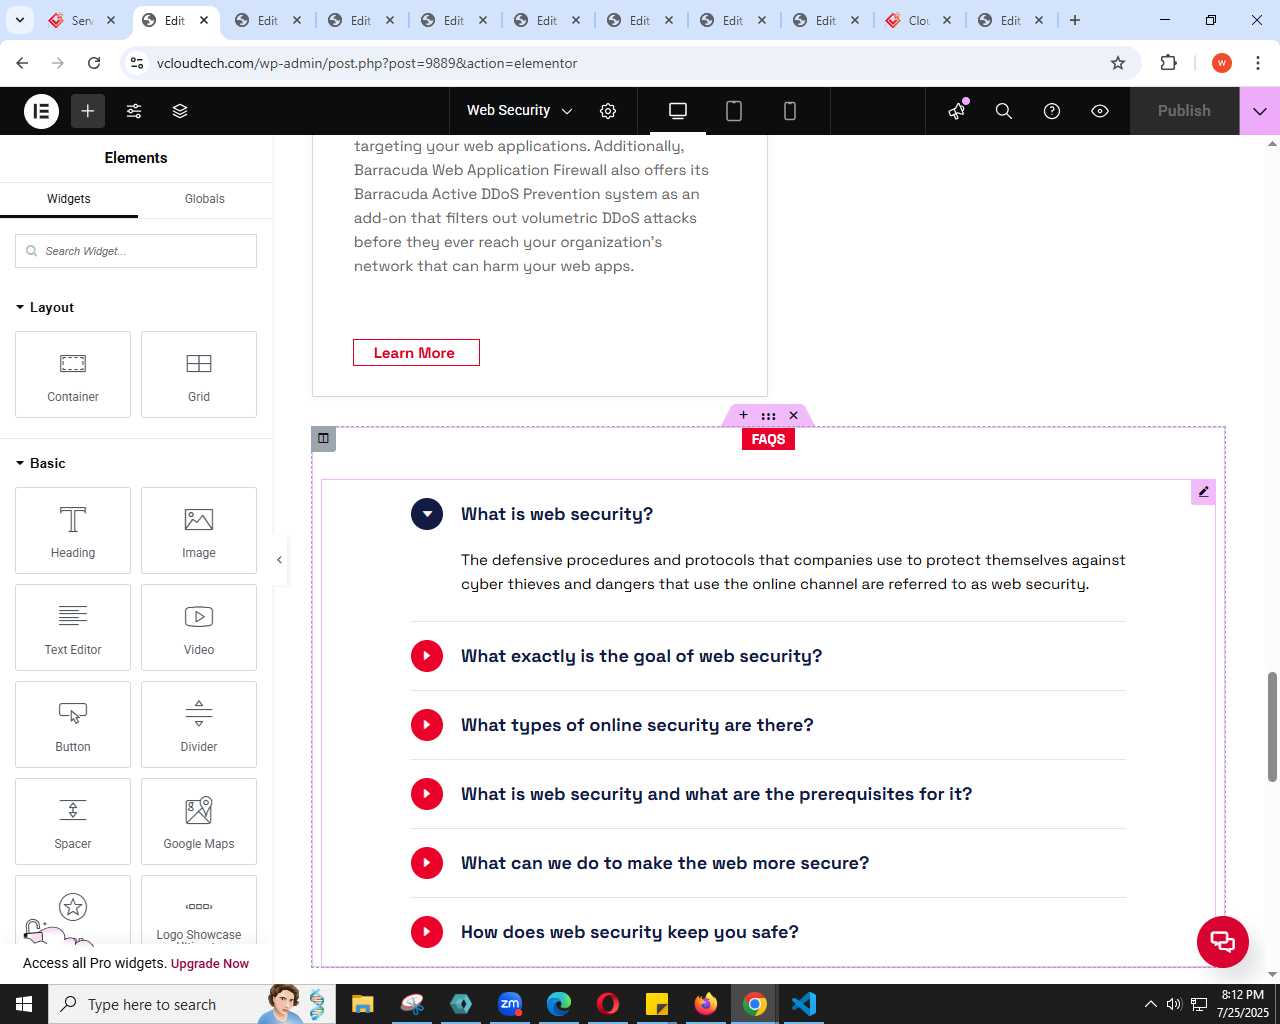Click the page vertical scrollbar thumb
Image resolution: width=1280 pixels, height=1024 pixels.
(1272, 726)
